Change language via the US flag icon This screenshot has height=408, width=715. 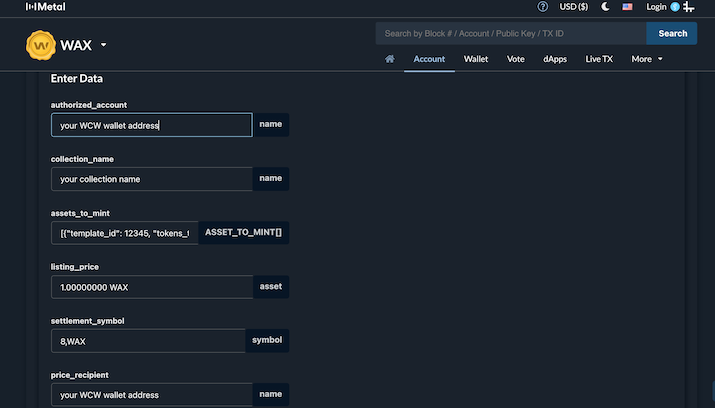pos(627,7)
